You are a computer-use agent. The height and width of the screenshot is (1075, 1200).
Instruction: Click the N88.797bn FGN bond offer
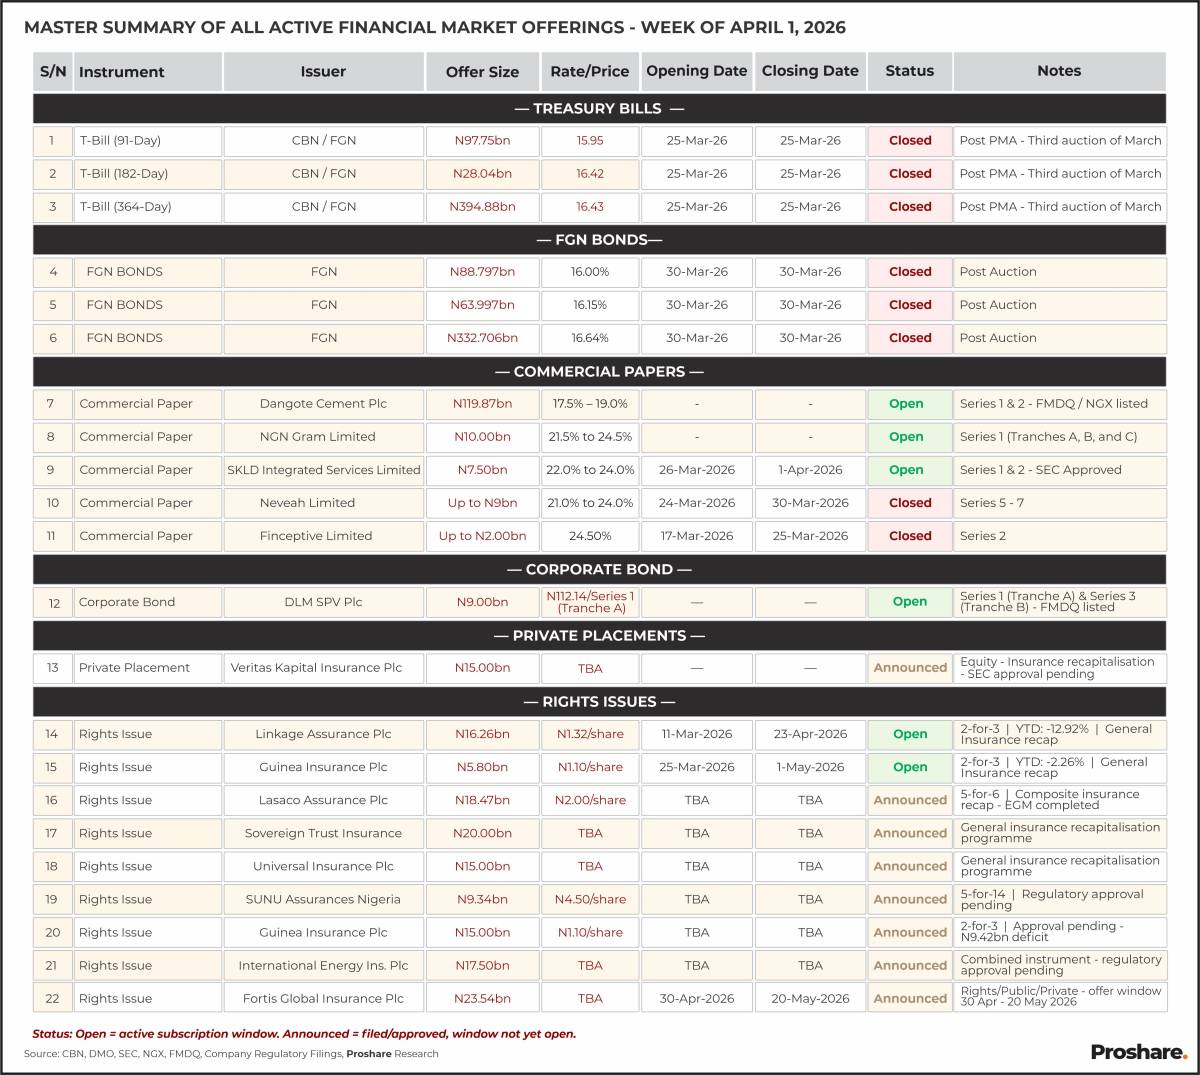[x=482, y=272]
